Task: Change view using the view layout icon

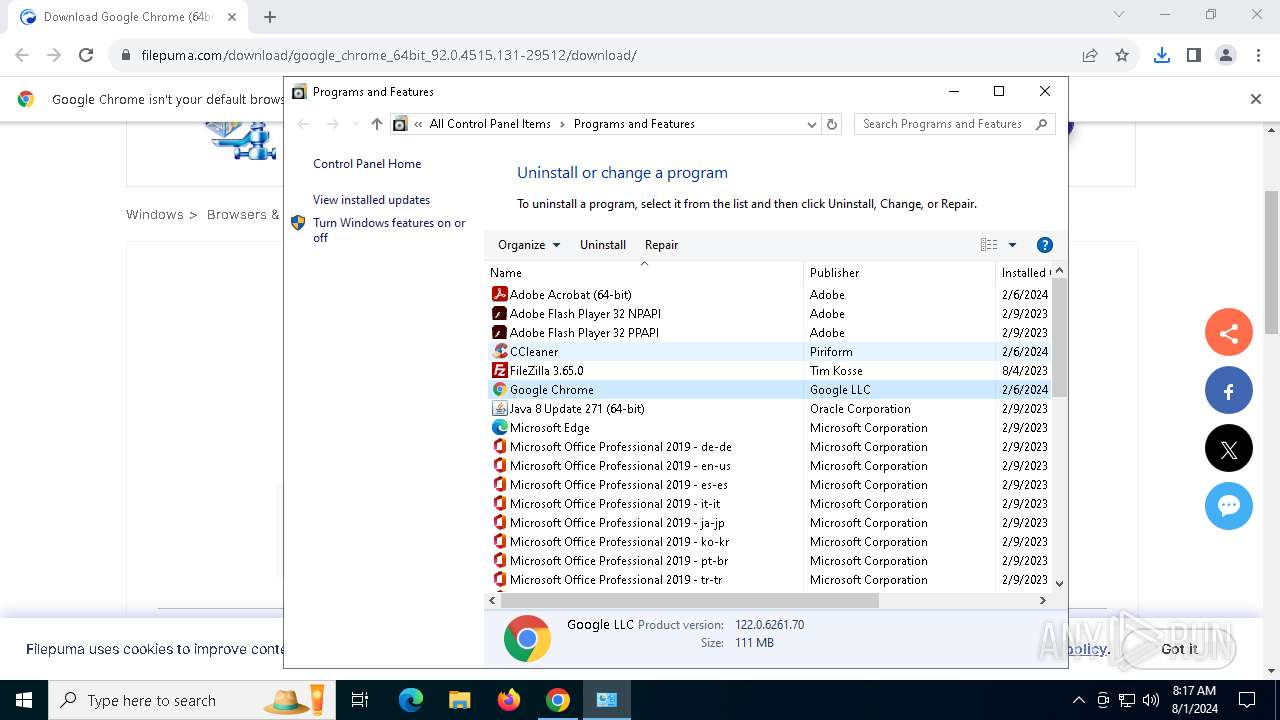Action: [989, 245]
